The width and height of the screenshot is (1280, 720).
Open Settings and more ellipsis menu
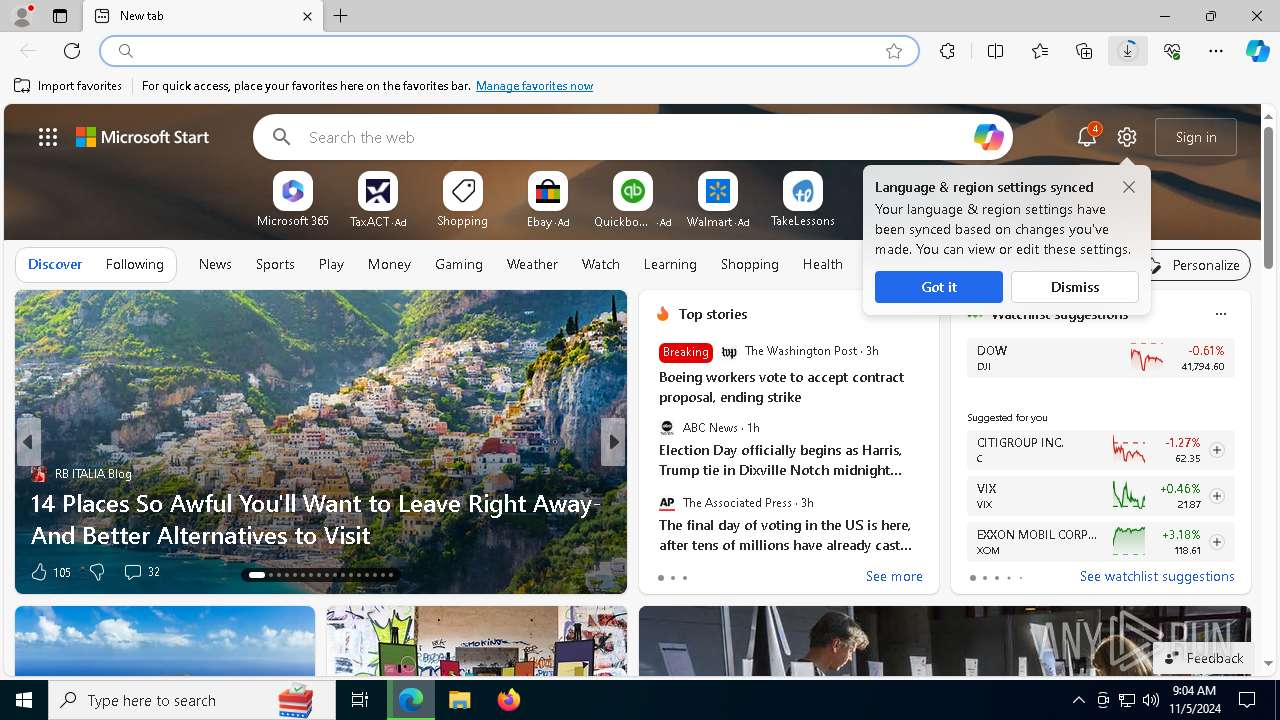(1216, 51)
